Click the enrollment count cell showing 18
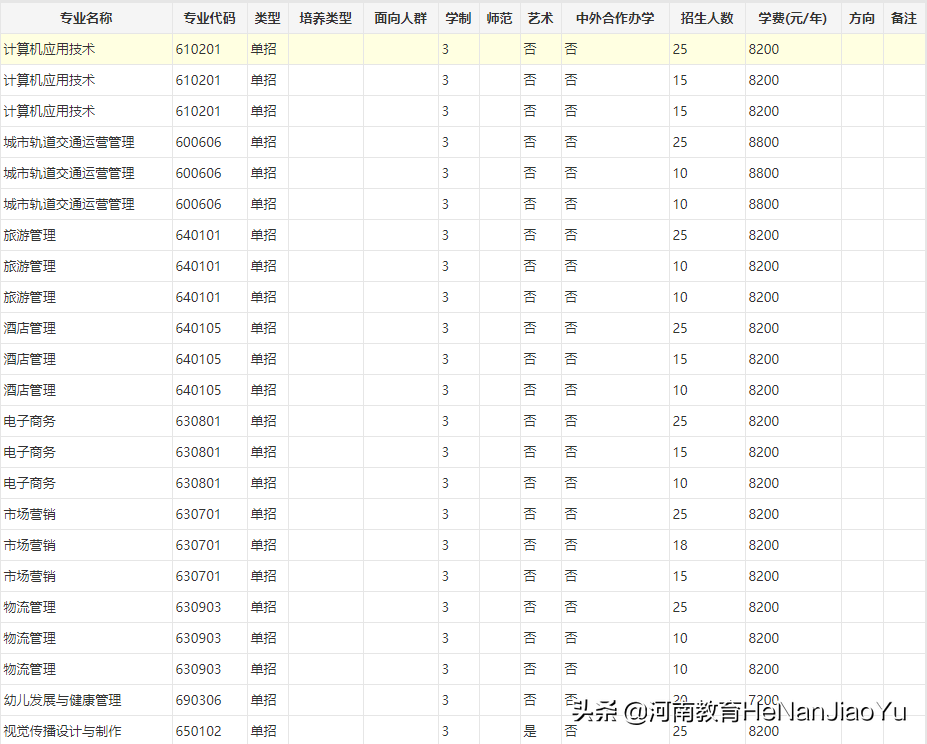Screen dimensions: 927x744 pos(680,545)
